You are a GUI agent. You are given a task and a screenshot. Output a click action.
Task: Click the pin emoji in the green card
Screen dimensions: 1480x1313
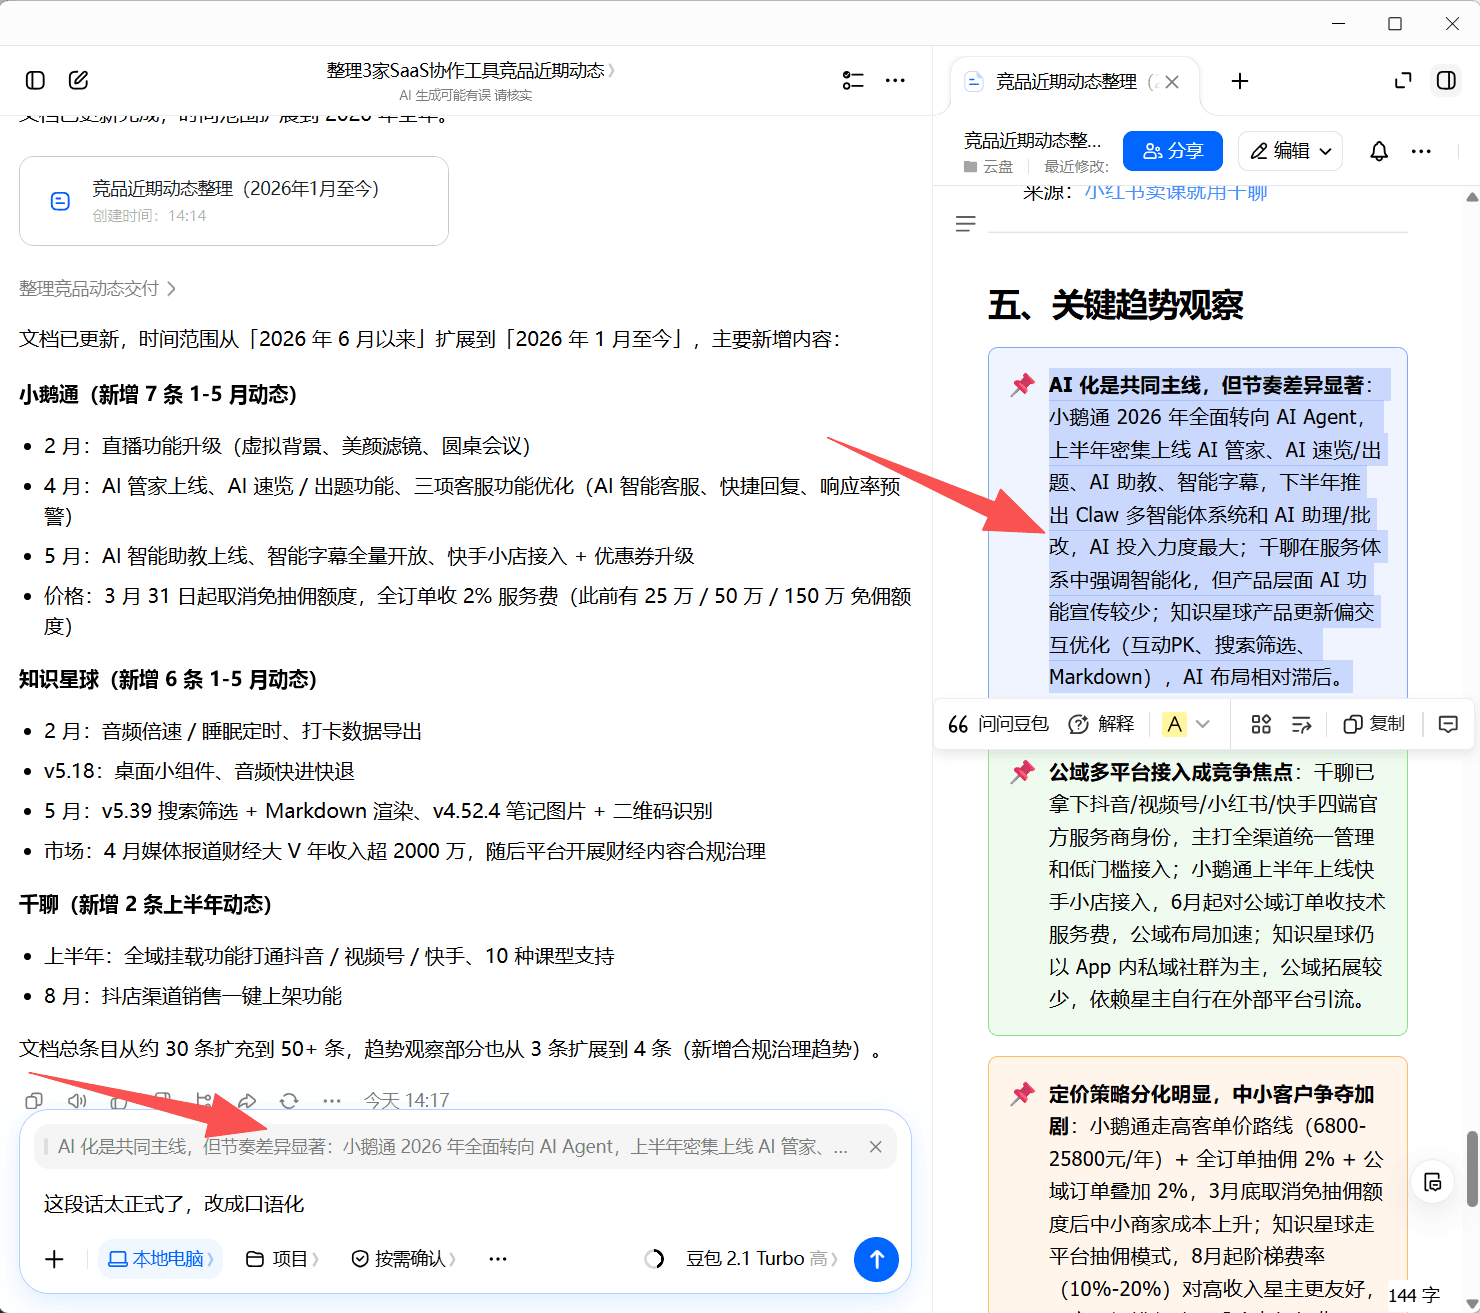(x=1022, y=773)
